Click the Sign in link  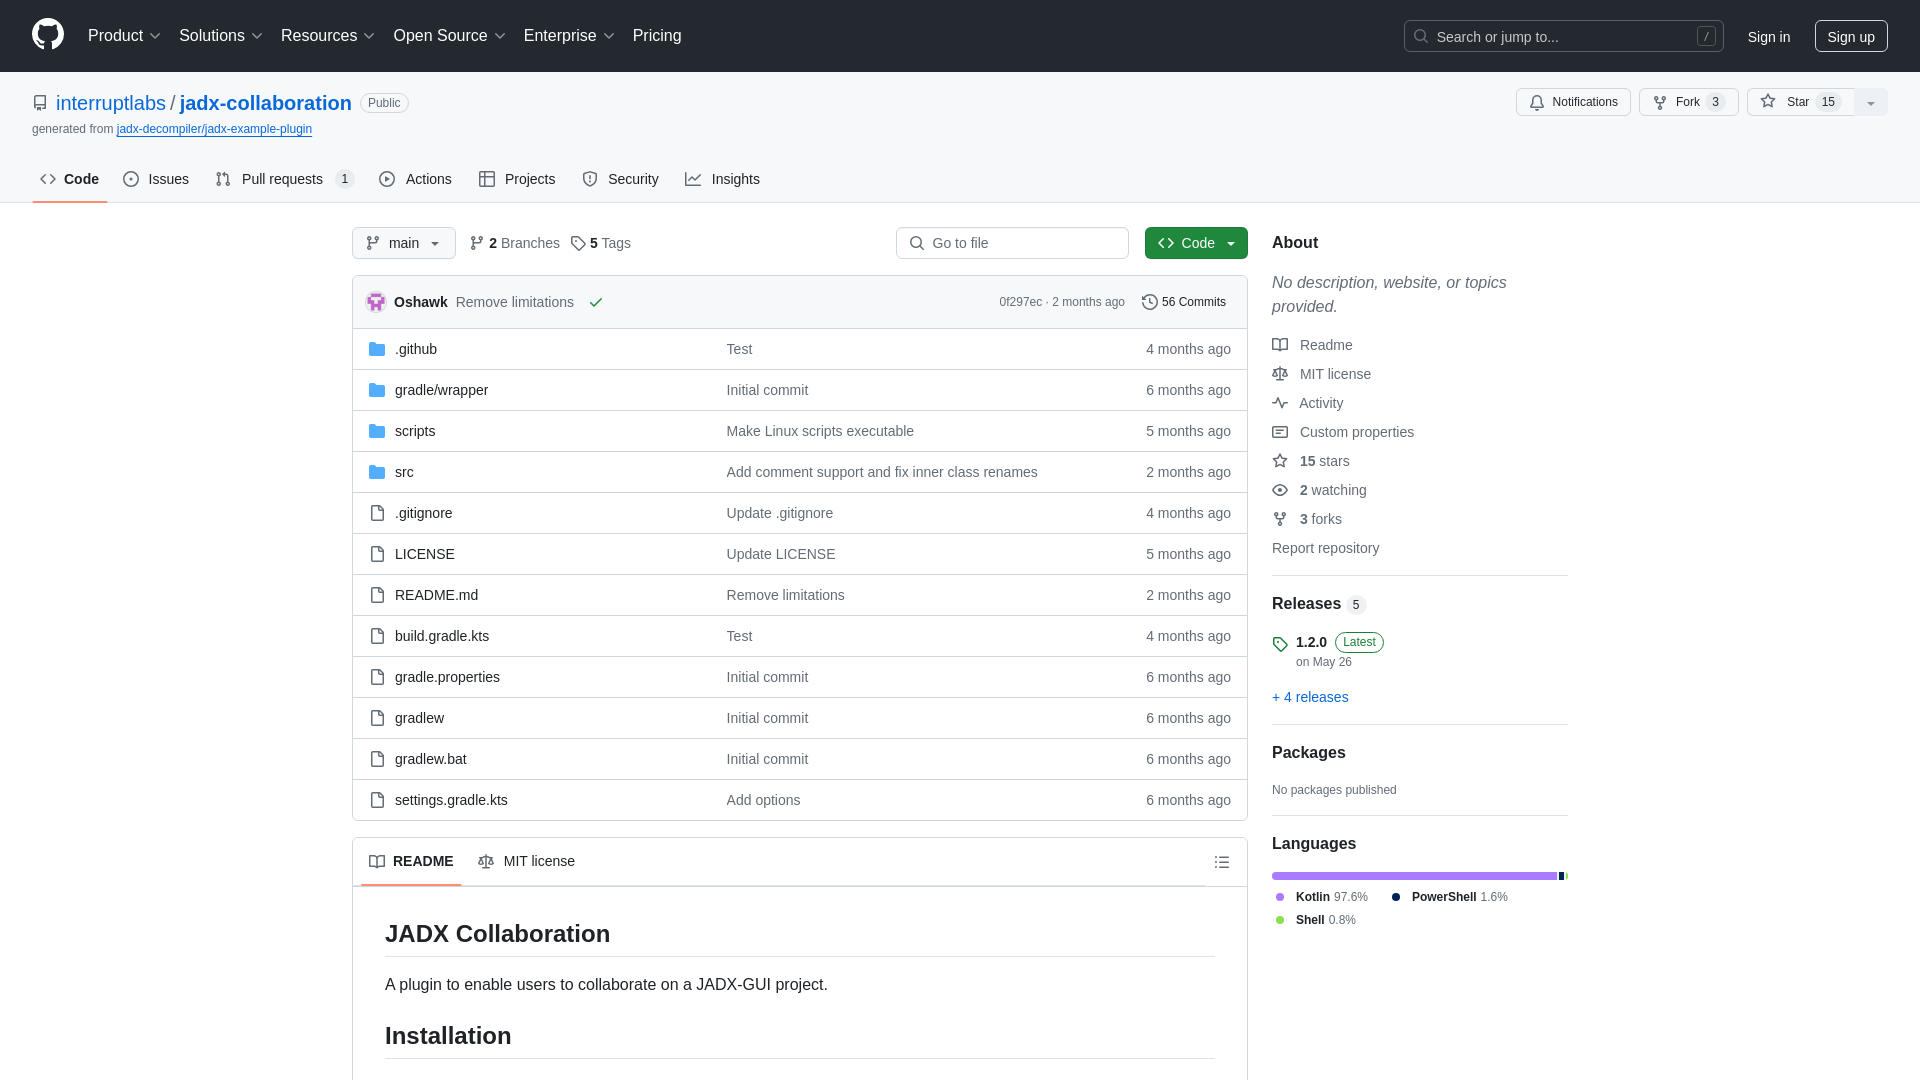[x=1769, y=36]
